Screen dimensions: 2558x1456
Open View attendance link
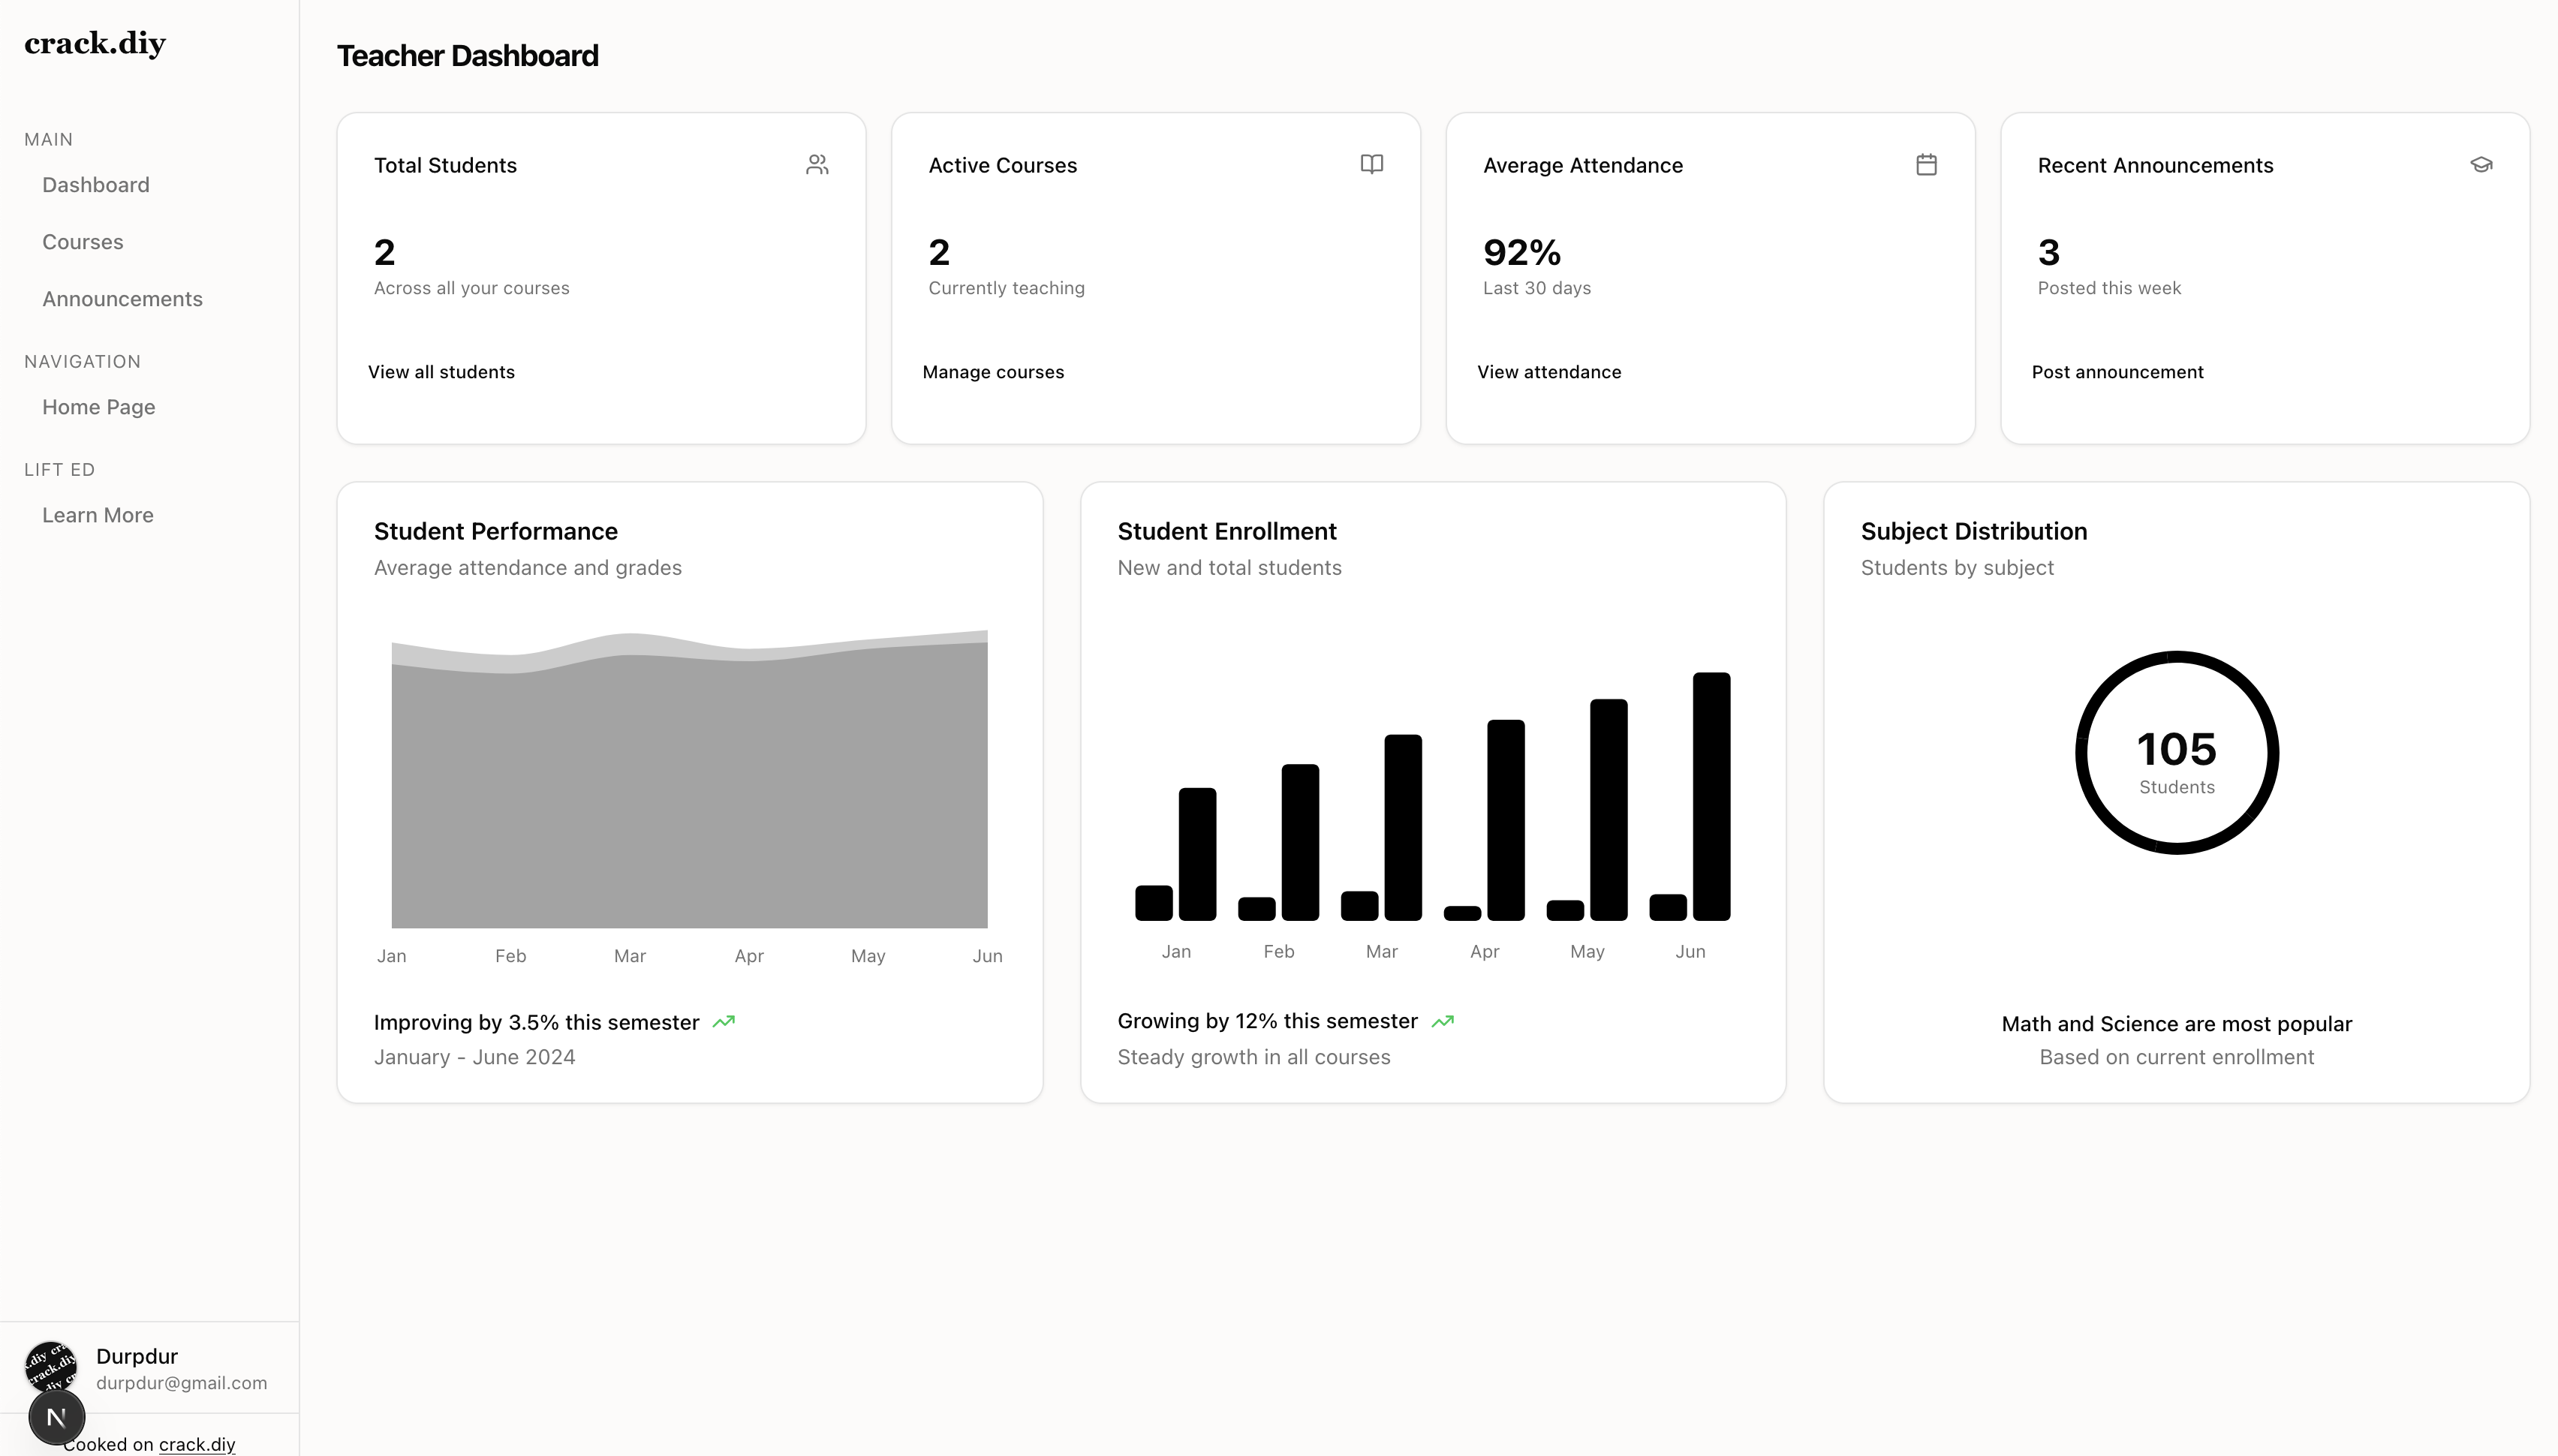coord(1549,372)
